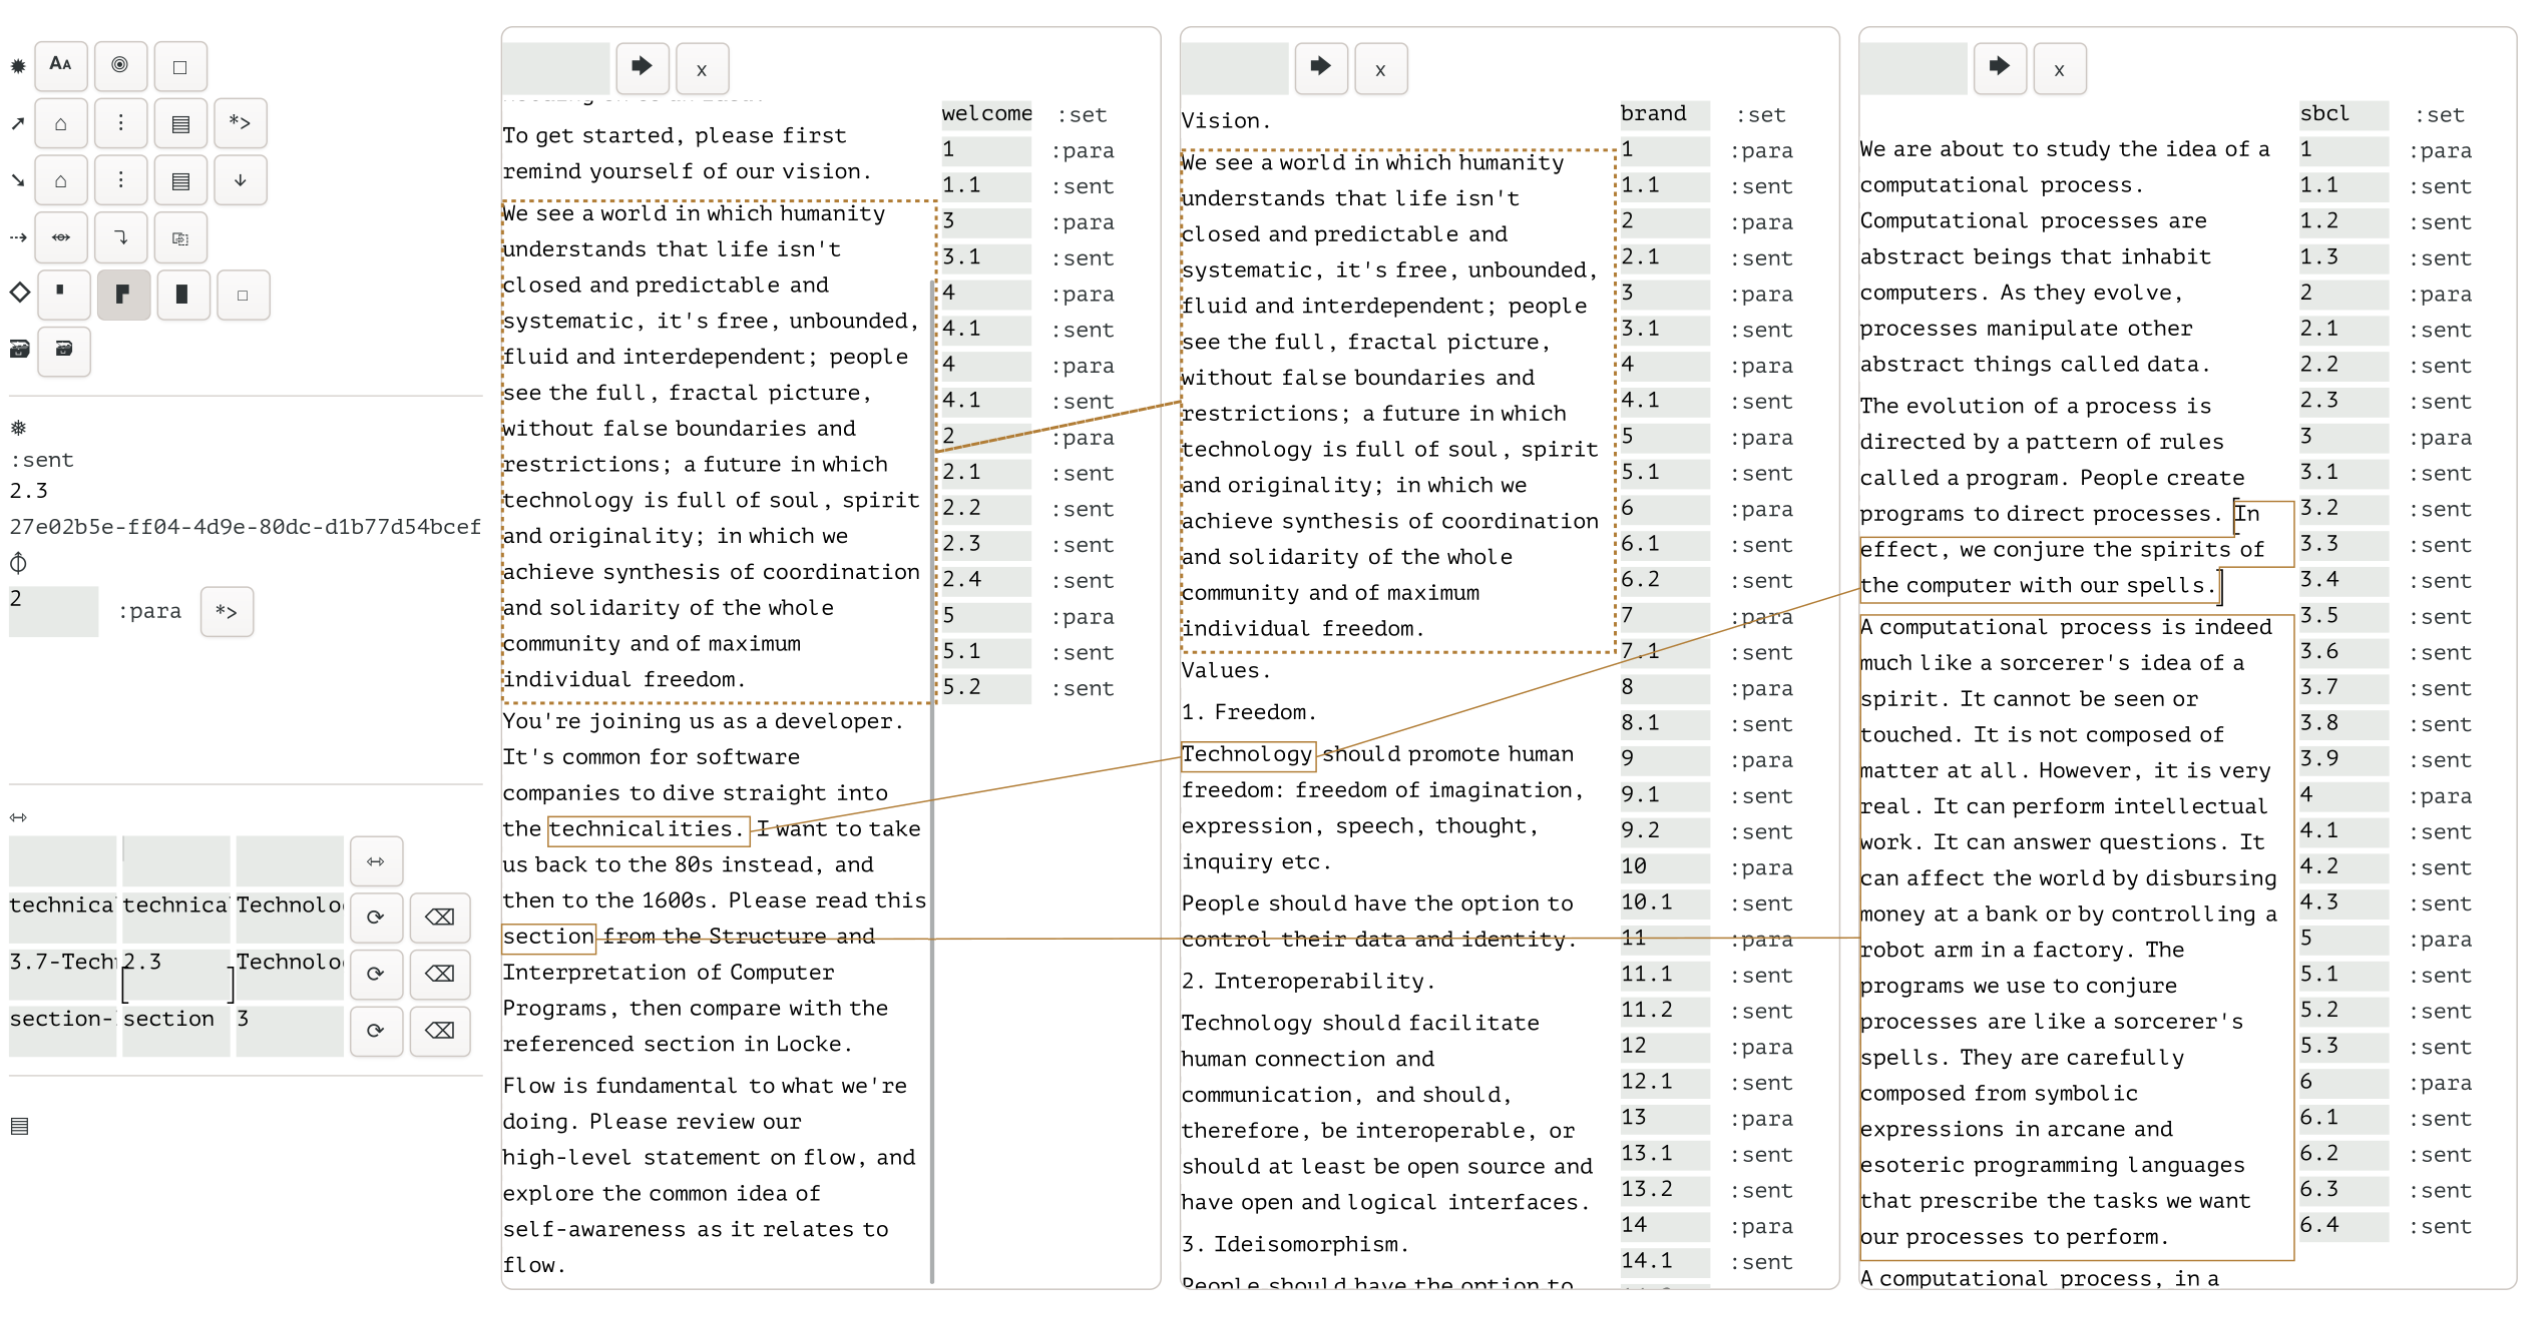This screenshot has height=1318, width=2545.
Task: Close the brand panel with x
Action: pyautogui.click(x=1381, y=69)
